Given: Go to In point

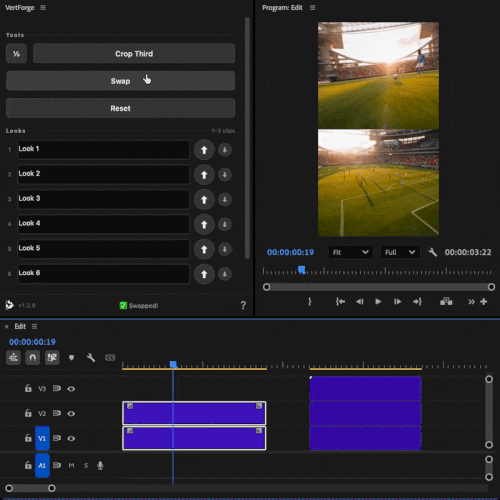Looking at the screenshot, I should pos(340,302).
